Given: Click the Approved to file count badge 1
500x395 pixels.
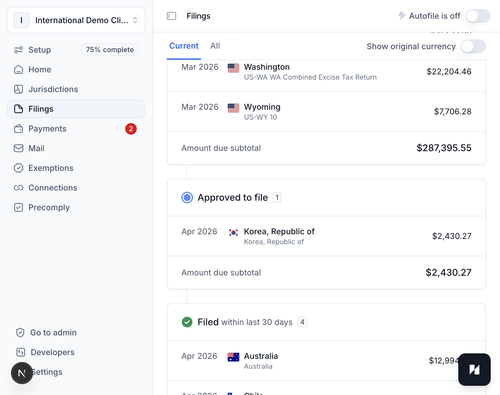Looking at the screenshot, I should click(x=277, y=197).
